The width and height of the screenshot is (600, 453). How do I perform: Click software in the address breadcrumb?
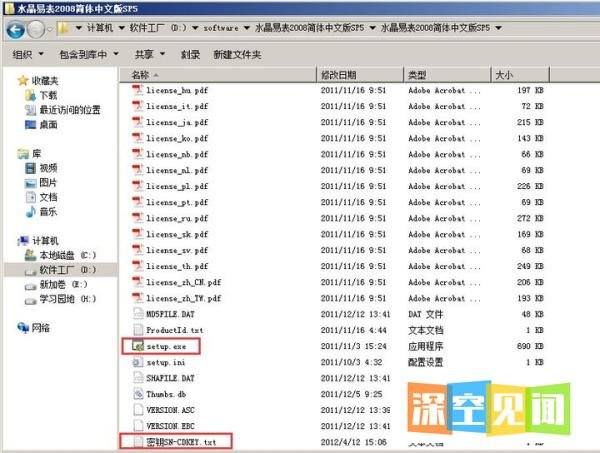pos(221,28)
